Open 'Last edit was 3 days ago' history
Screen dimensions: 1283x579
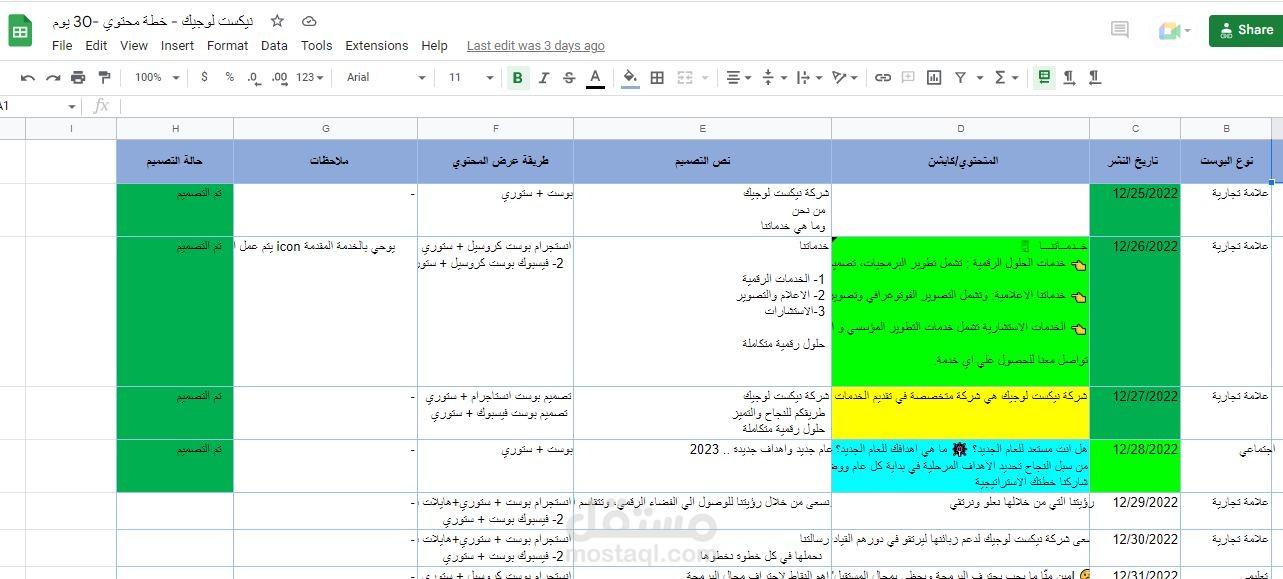536,46
